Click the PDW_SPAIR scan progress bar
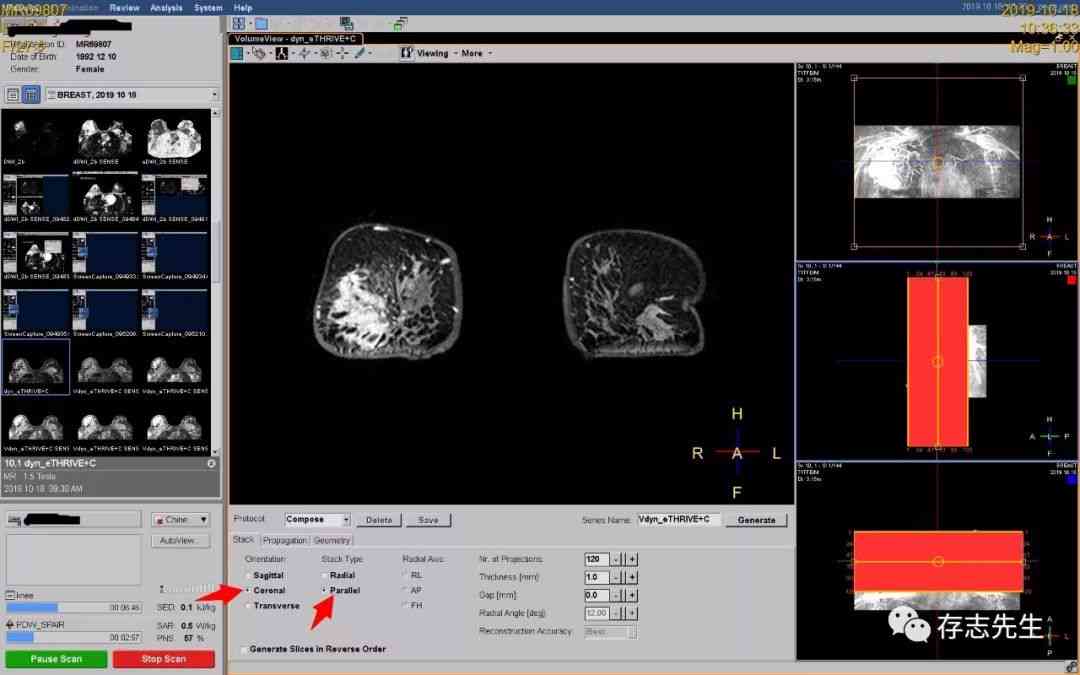The image size is (1080, 675). (x=74, y=638)
